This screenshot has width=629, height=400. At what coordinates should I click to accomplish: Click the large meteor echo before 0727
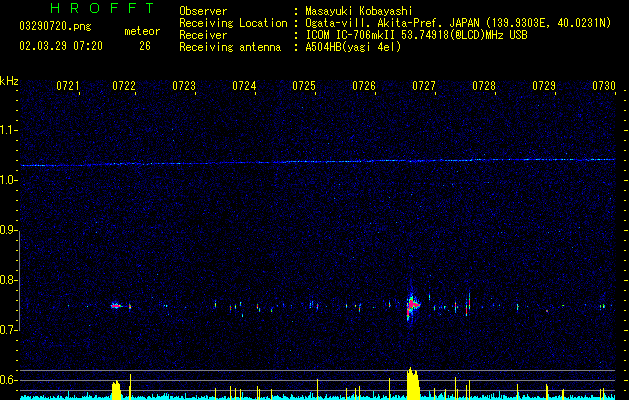pyautogui.click(x=412, y=303)
